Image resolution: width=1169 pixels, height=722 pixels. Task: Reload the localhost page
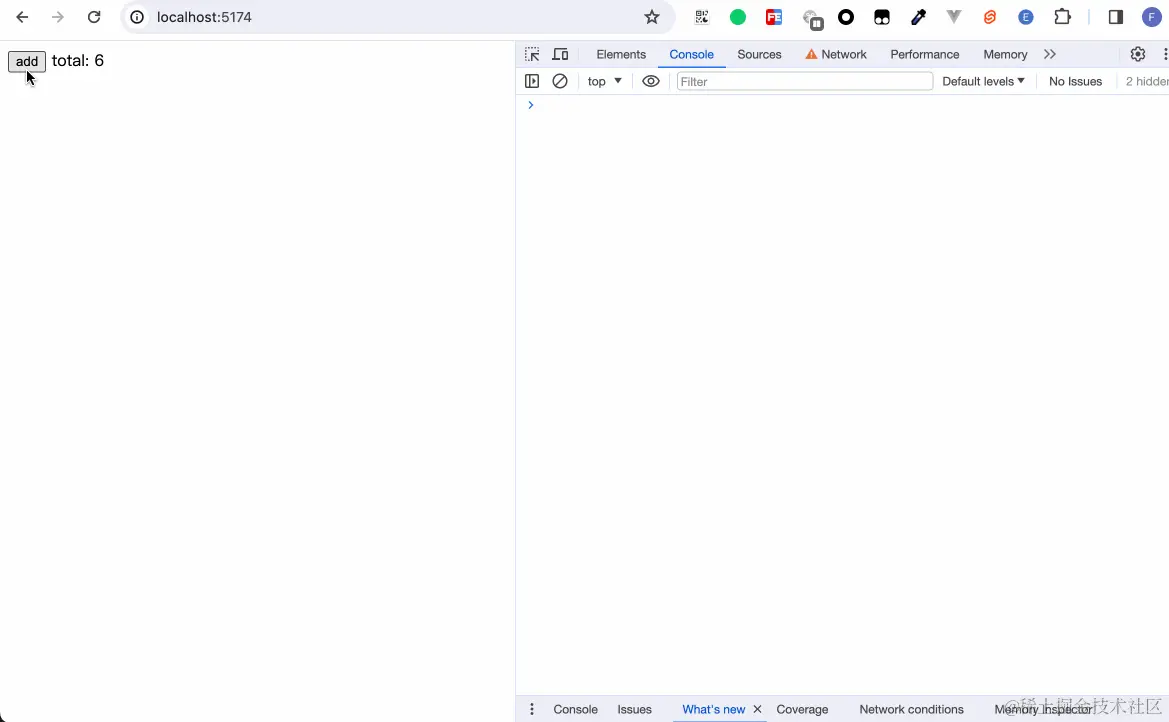94,17
